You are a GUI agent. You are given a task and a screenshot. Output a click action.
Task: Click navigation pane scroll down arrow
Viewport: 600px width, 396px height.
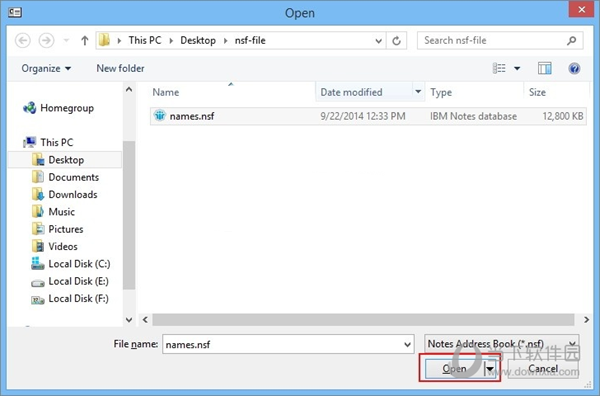click(x=129, y=319)
